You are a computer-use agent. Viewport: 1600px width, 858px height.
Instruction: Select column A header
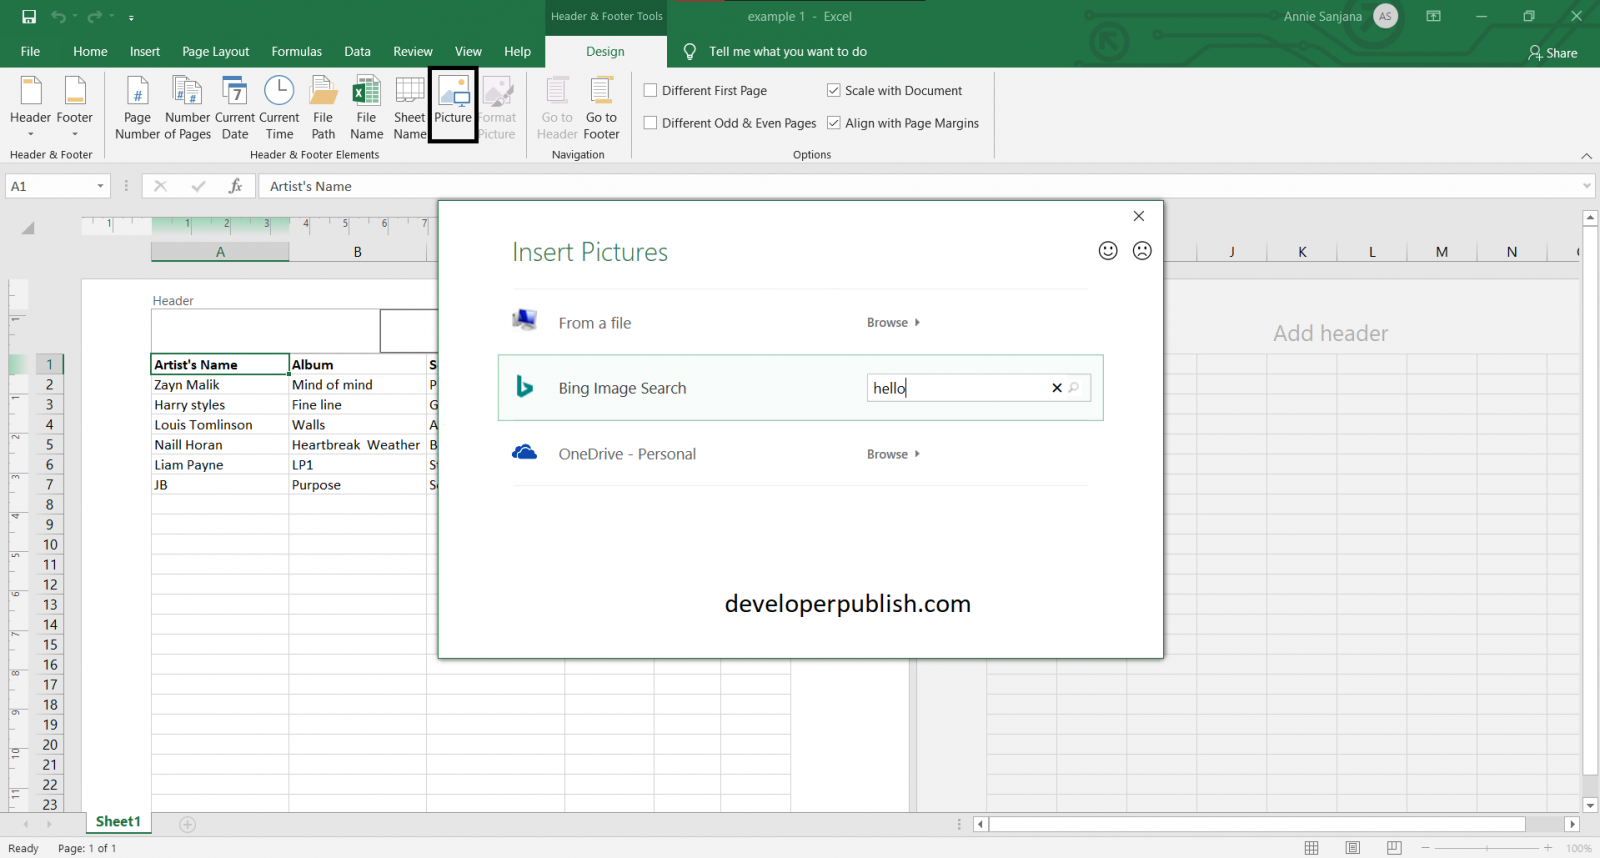click(x=220, y=252)
